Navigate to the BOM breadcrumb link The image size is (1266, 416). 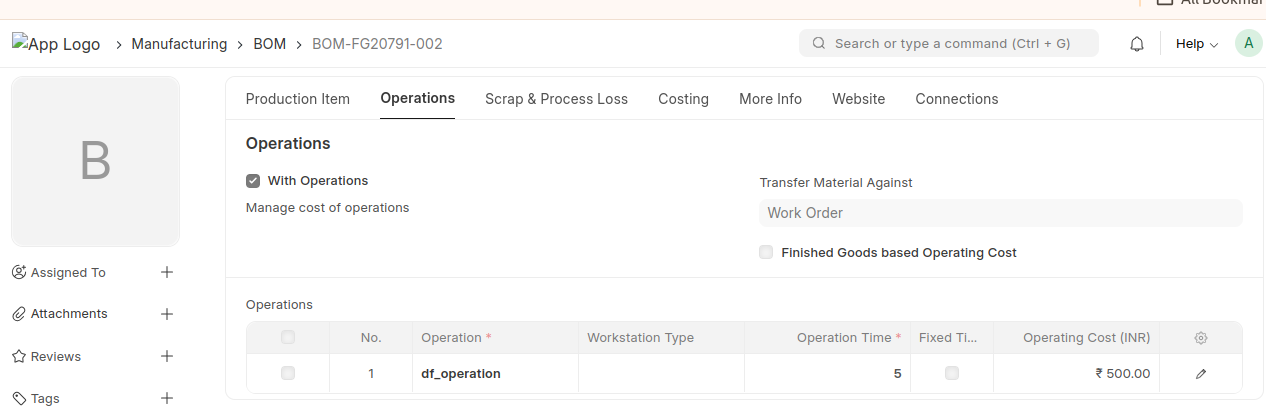269,44
